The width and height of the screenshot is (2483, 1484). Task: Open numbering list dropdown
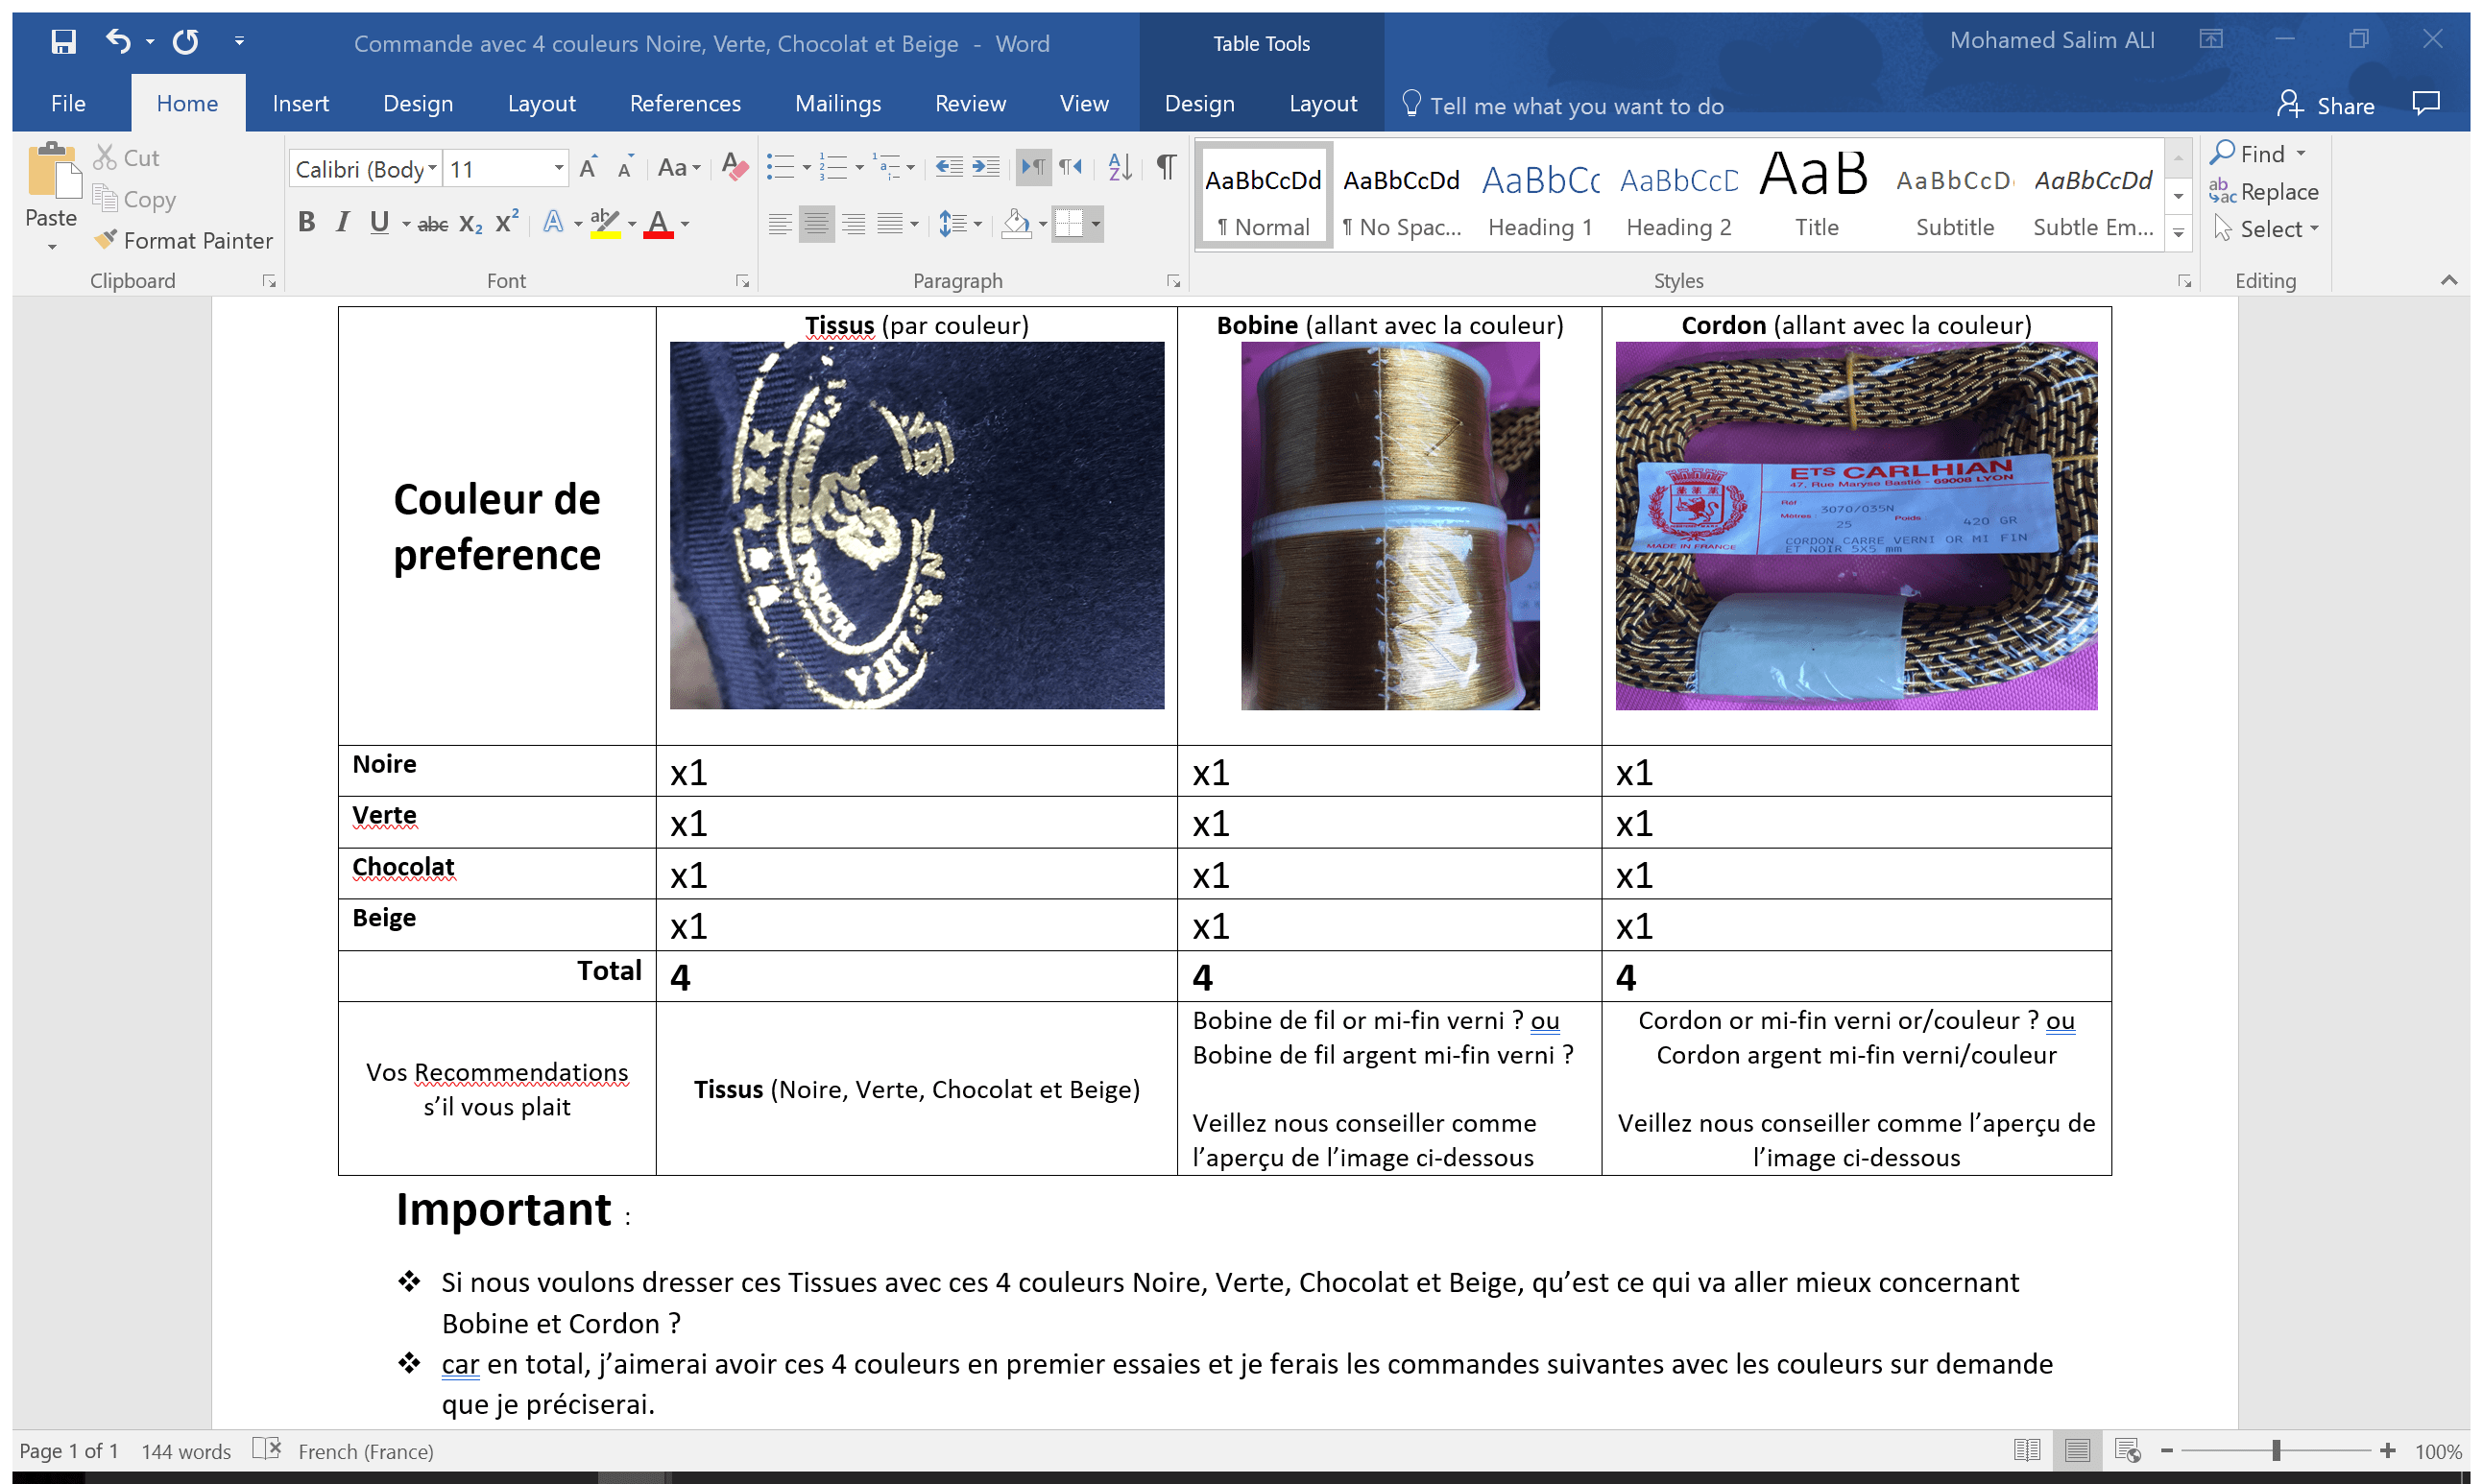coord(859,168)
